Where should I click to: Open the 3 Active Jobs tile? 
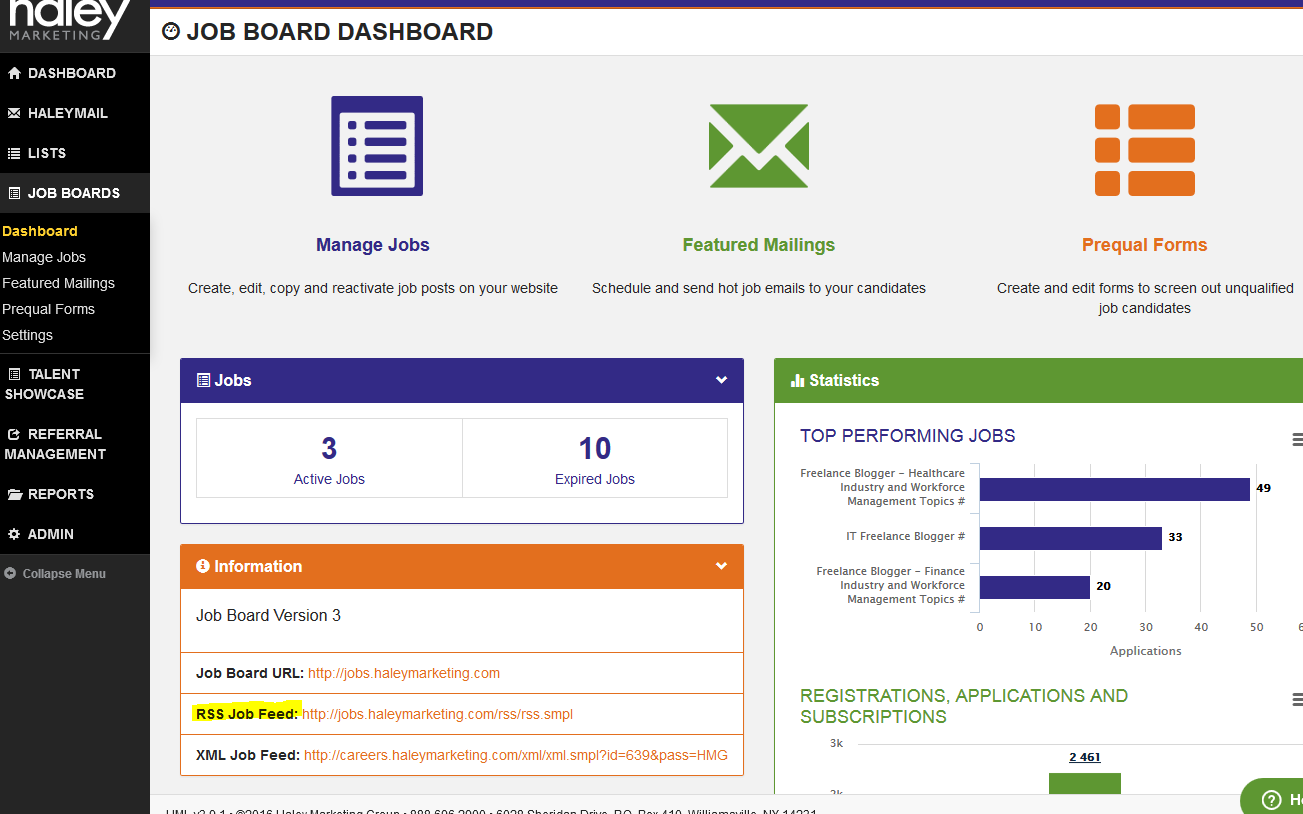[x=329, y=458]
